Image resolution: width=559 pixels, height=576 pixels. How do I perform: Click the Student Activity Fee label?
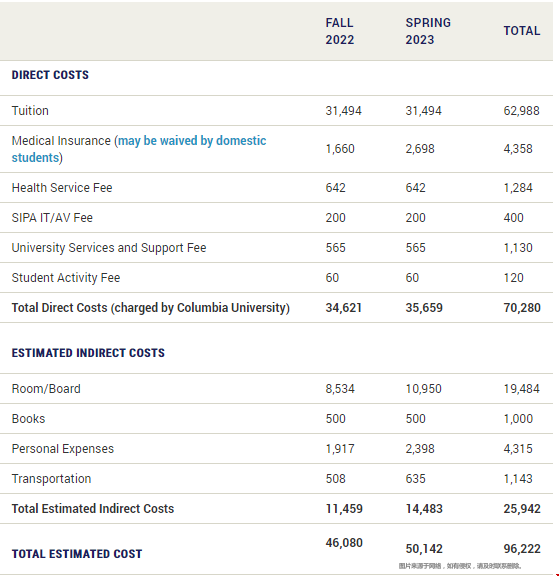pyautogui.click(x=66, y=278)
